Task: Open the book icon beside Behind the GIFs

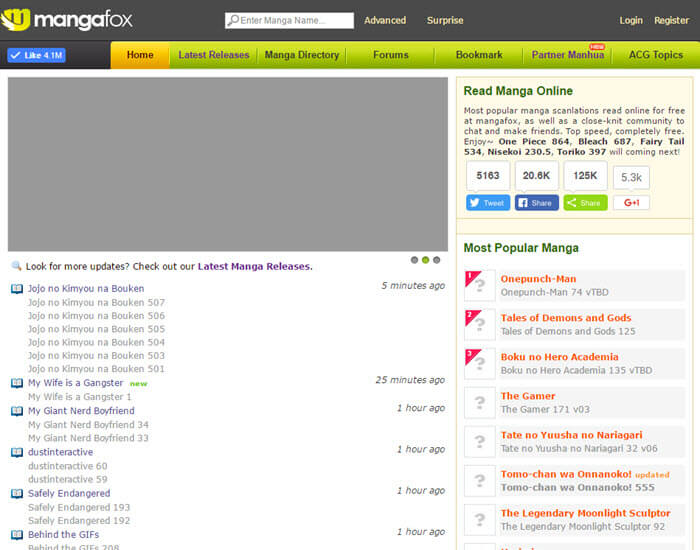Action: [x=17, y=534]
